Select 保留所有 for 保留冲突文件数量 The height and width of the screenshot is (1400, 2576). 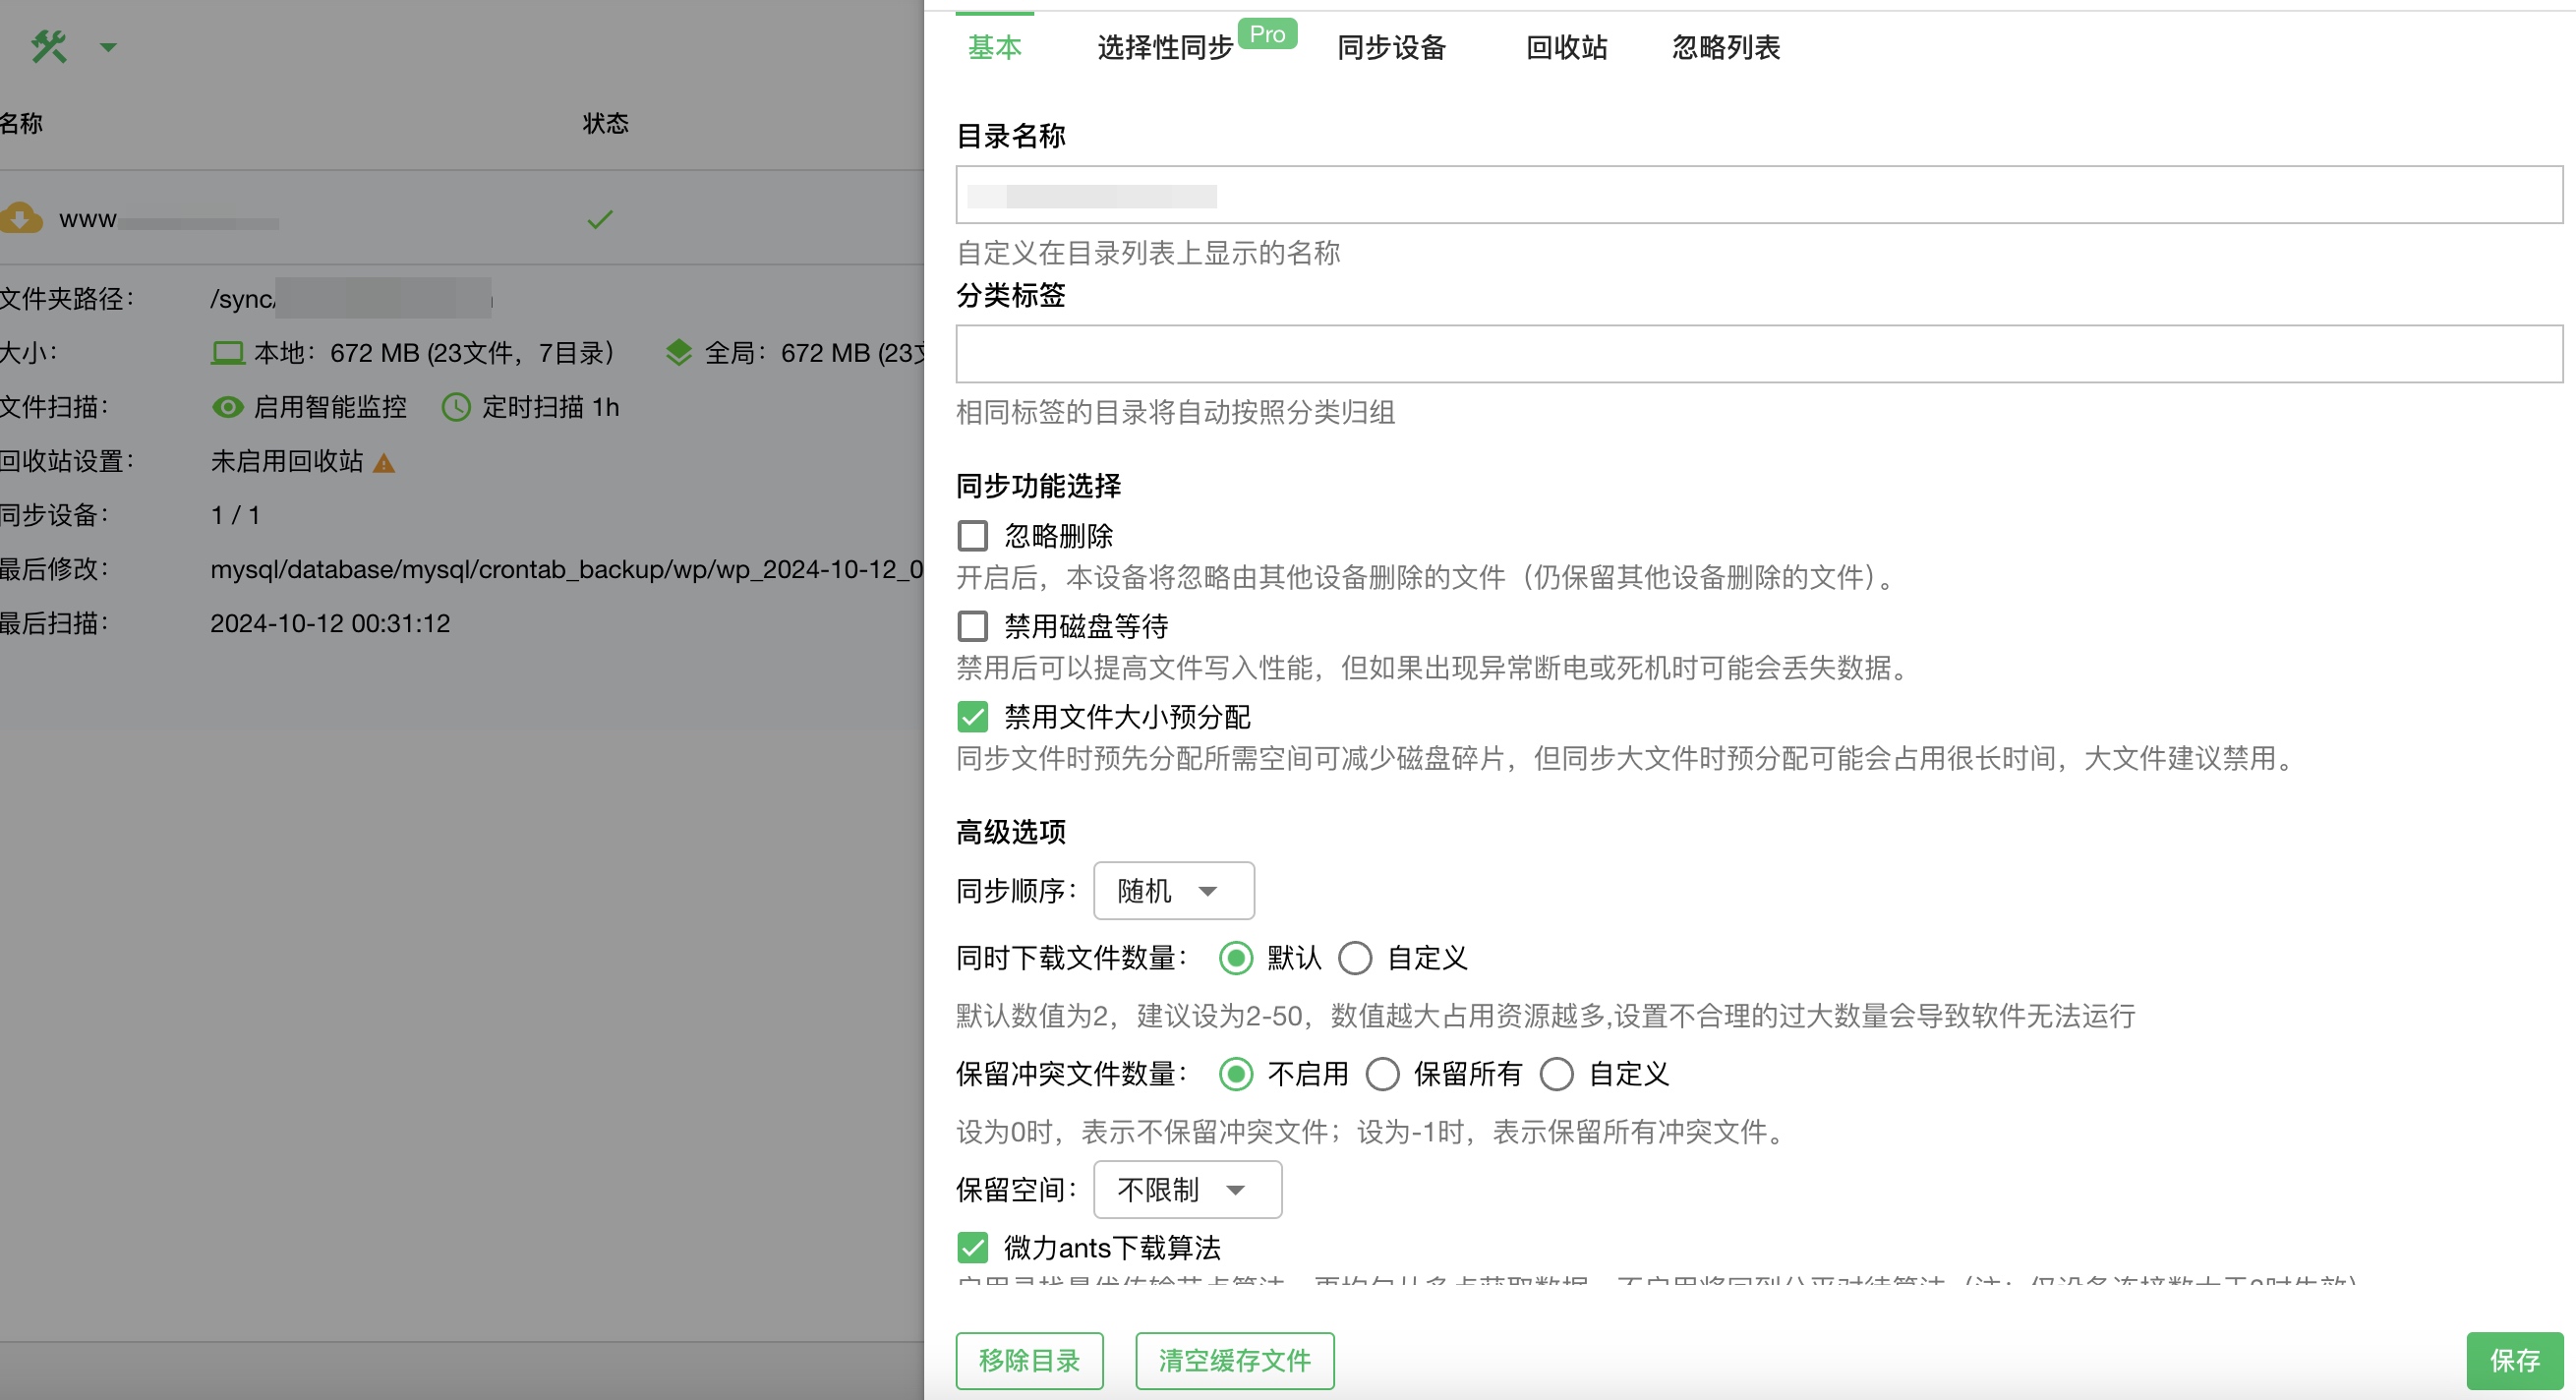[x=1383, y=1074]
